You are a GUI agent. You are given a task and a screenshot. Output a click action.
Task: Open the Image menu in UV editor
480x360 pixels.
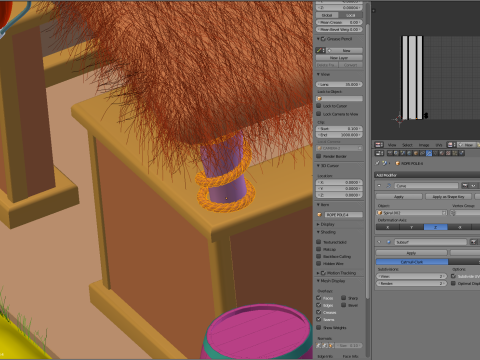(424, 145)
